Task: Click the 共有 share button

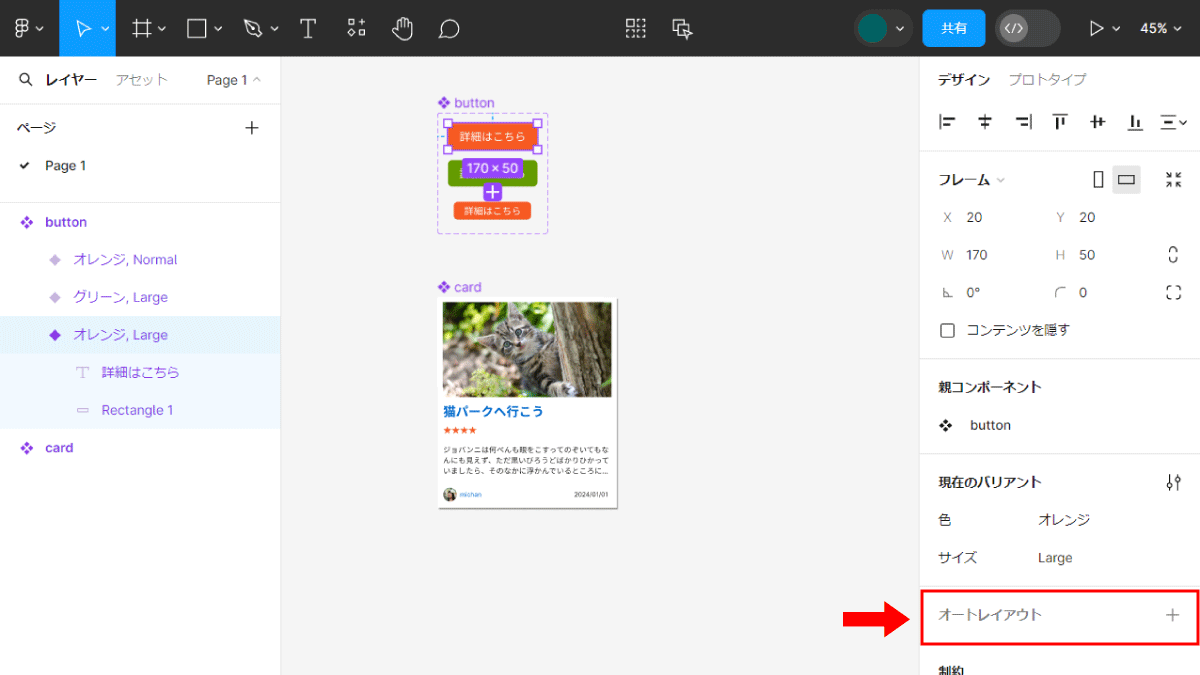Action: [954, 28]
